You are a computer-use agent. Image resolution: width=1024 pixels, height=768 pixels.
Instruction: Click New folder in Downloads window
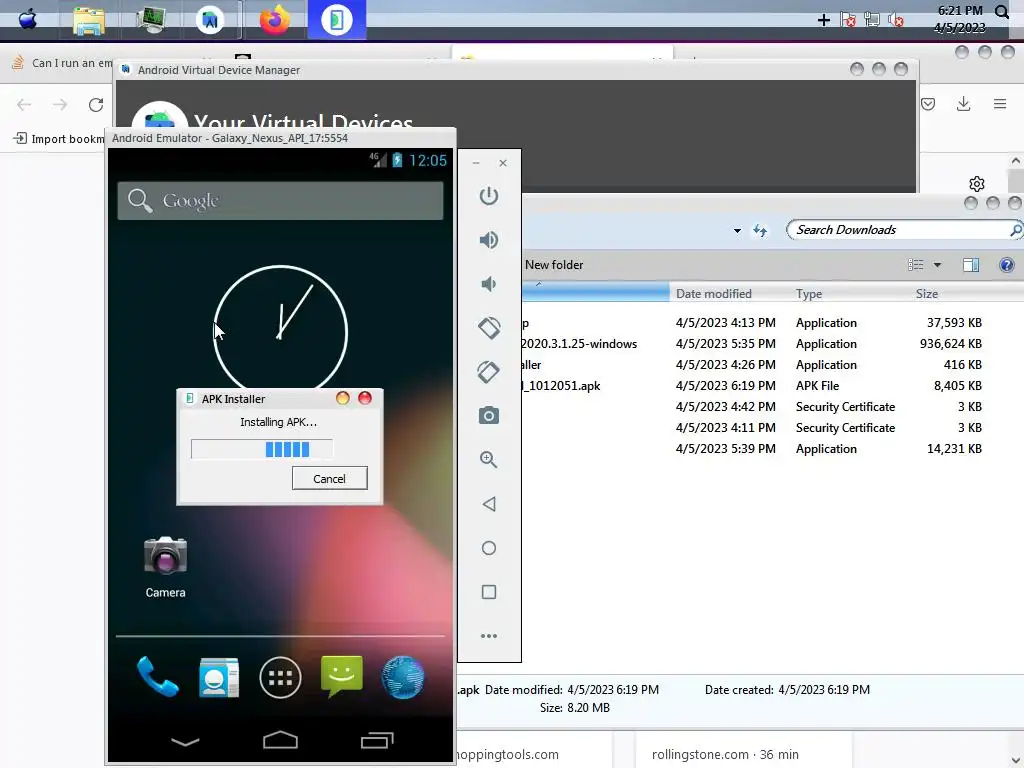554,264
